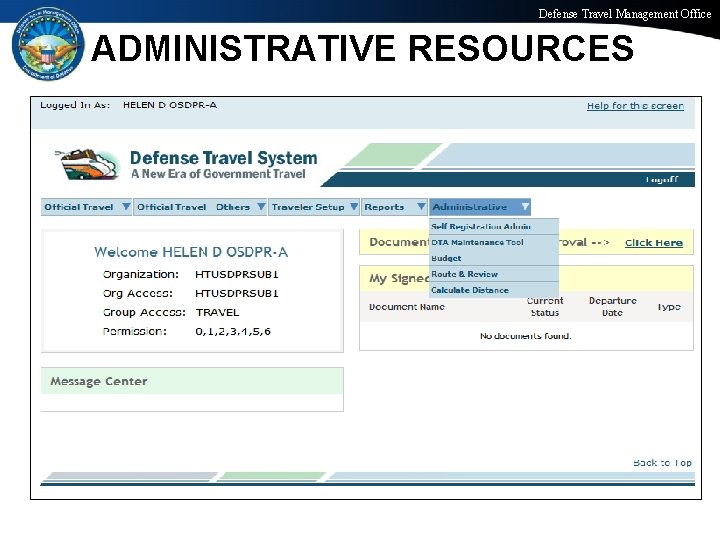Viewport: 720px width, 540px height.
Task: Click the Type column header
Action: (x=669, y=307)
